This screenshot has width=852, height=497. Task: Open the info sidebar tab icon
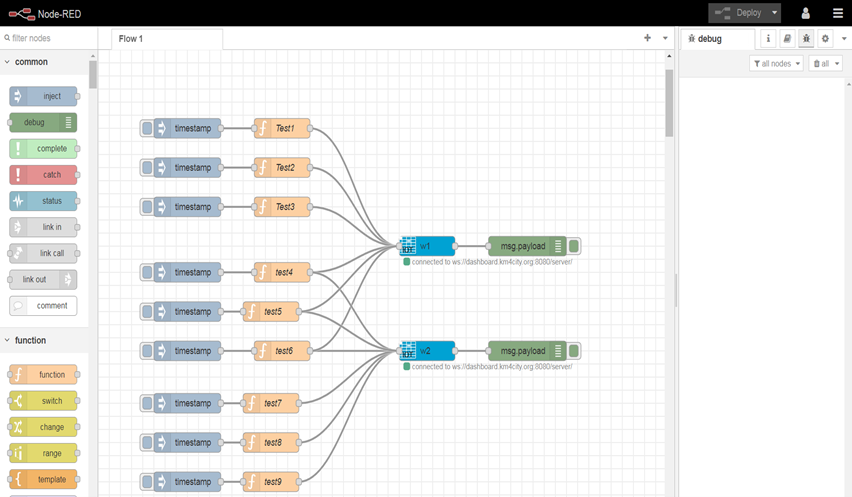tap(768, 39)
